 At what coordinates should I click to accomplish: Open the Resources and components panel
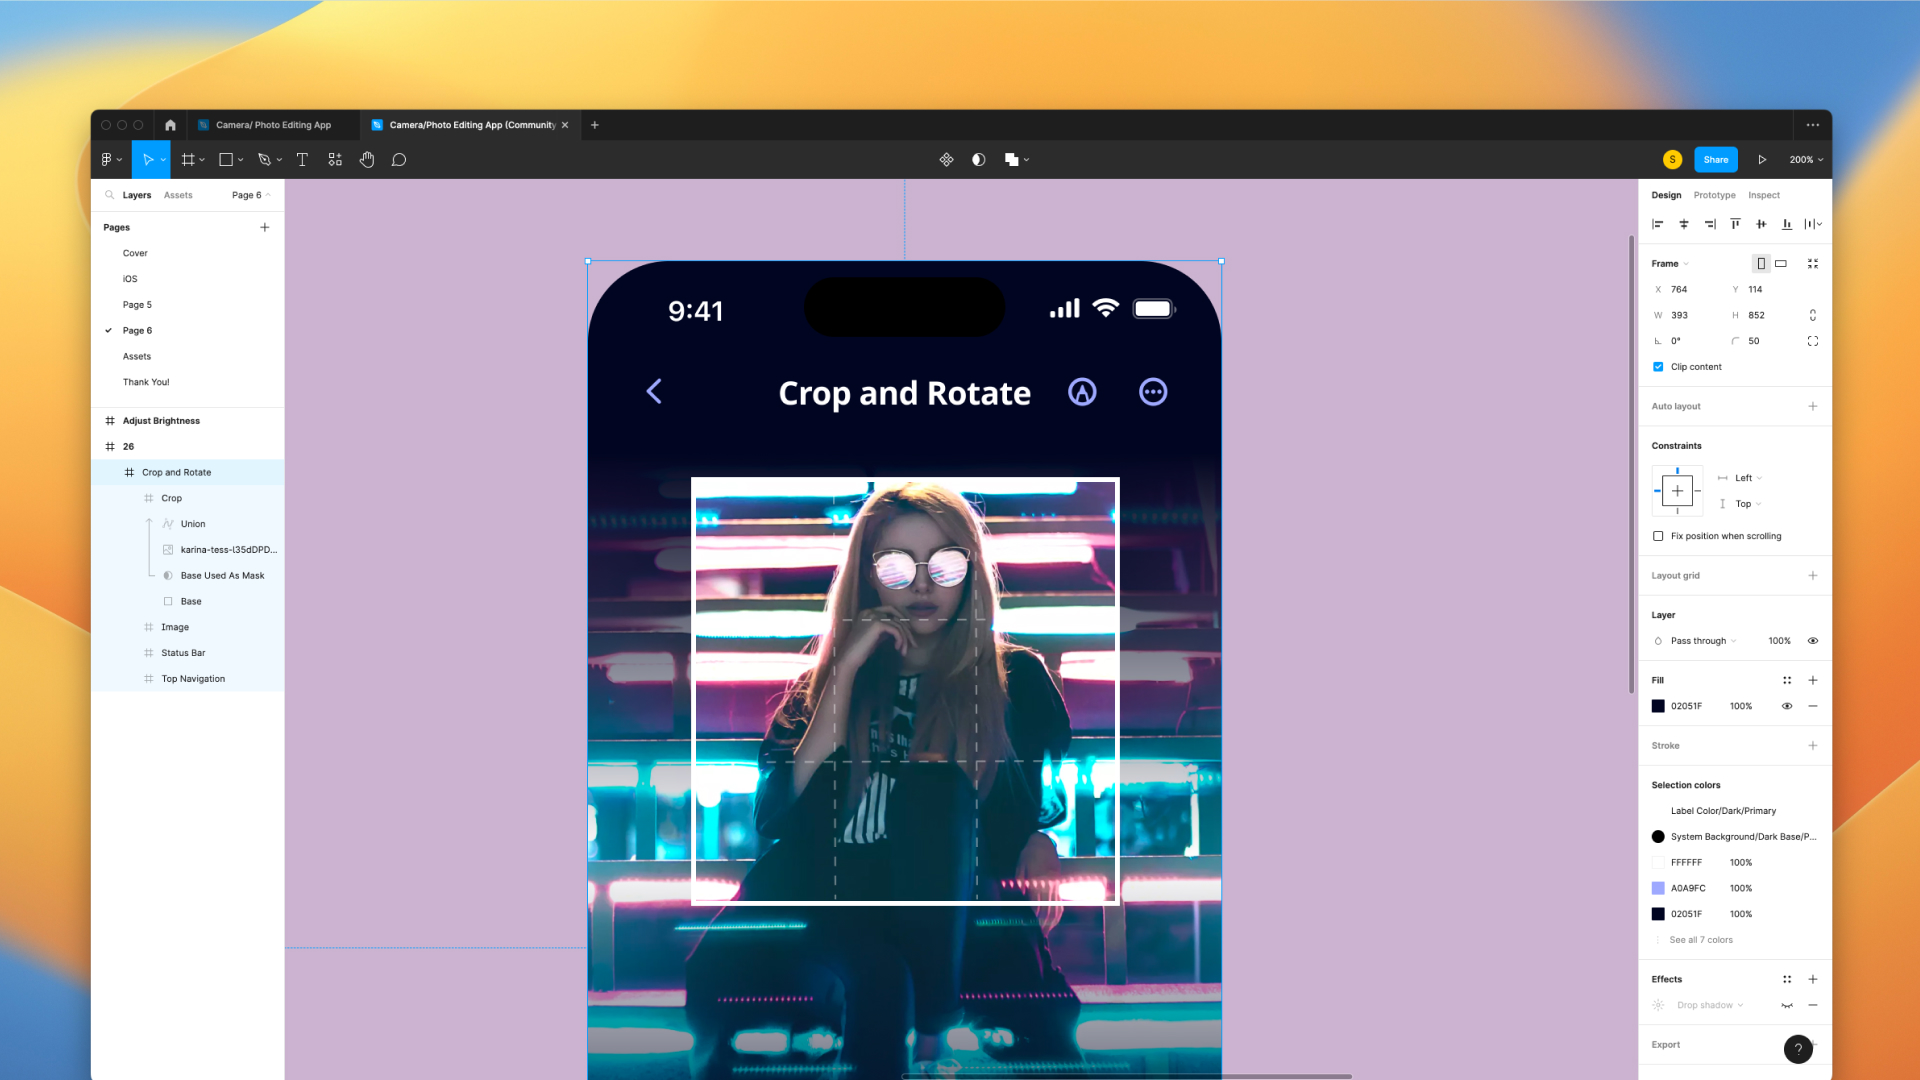pyautogui.click(x=335, y=159)
